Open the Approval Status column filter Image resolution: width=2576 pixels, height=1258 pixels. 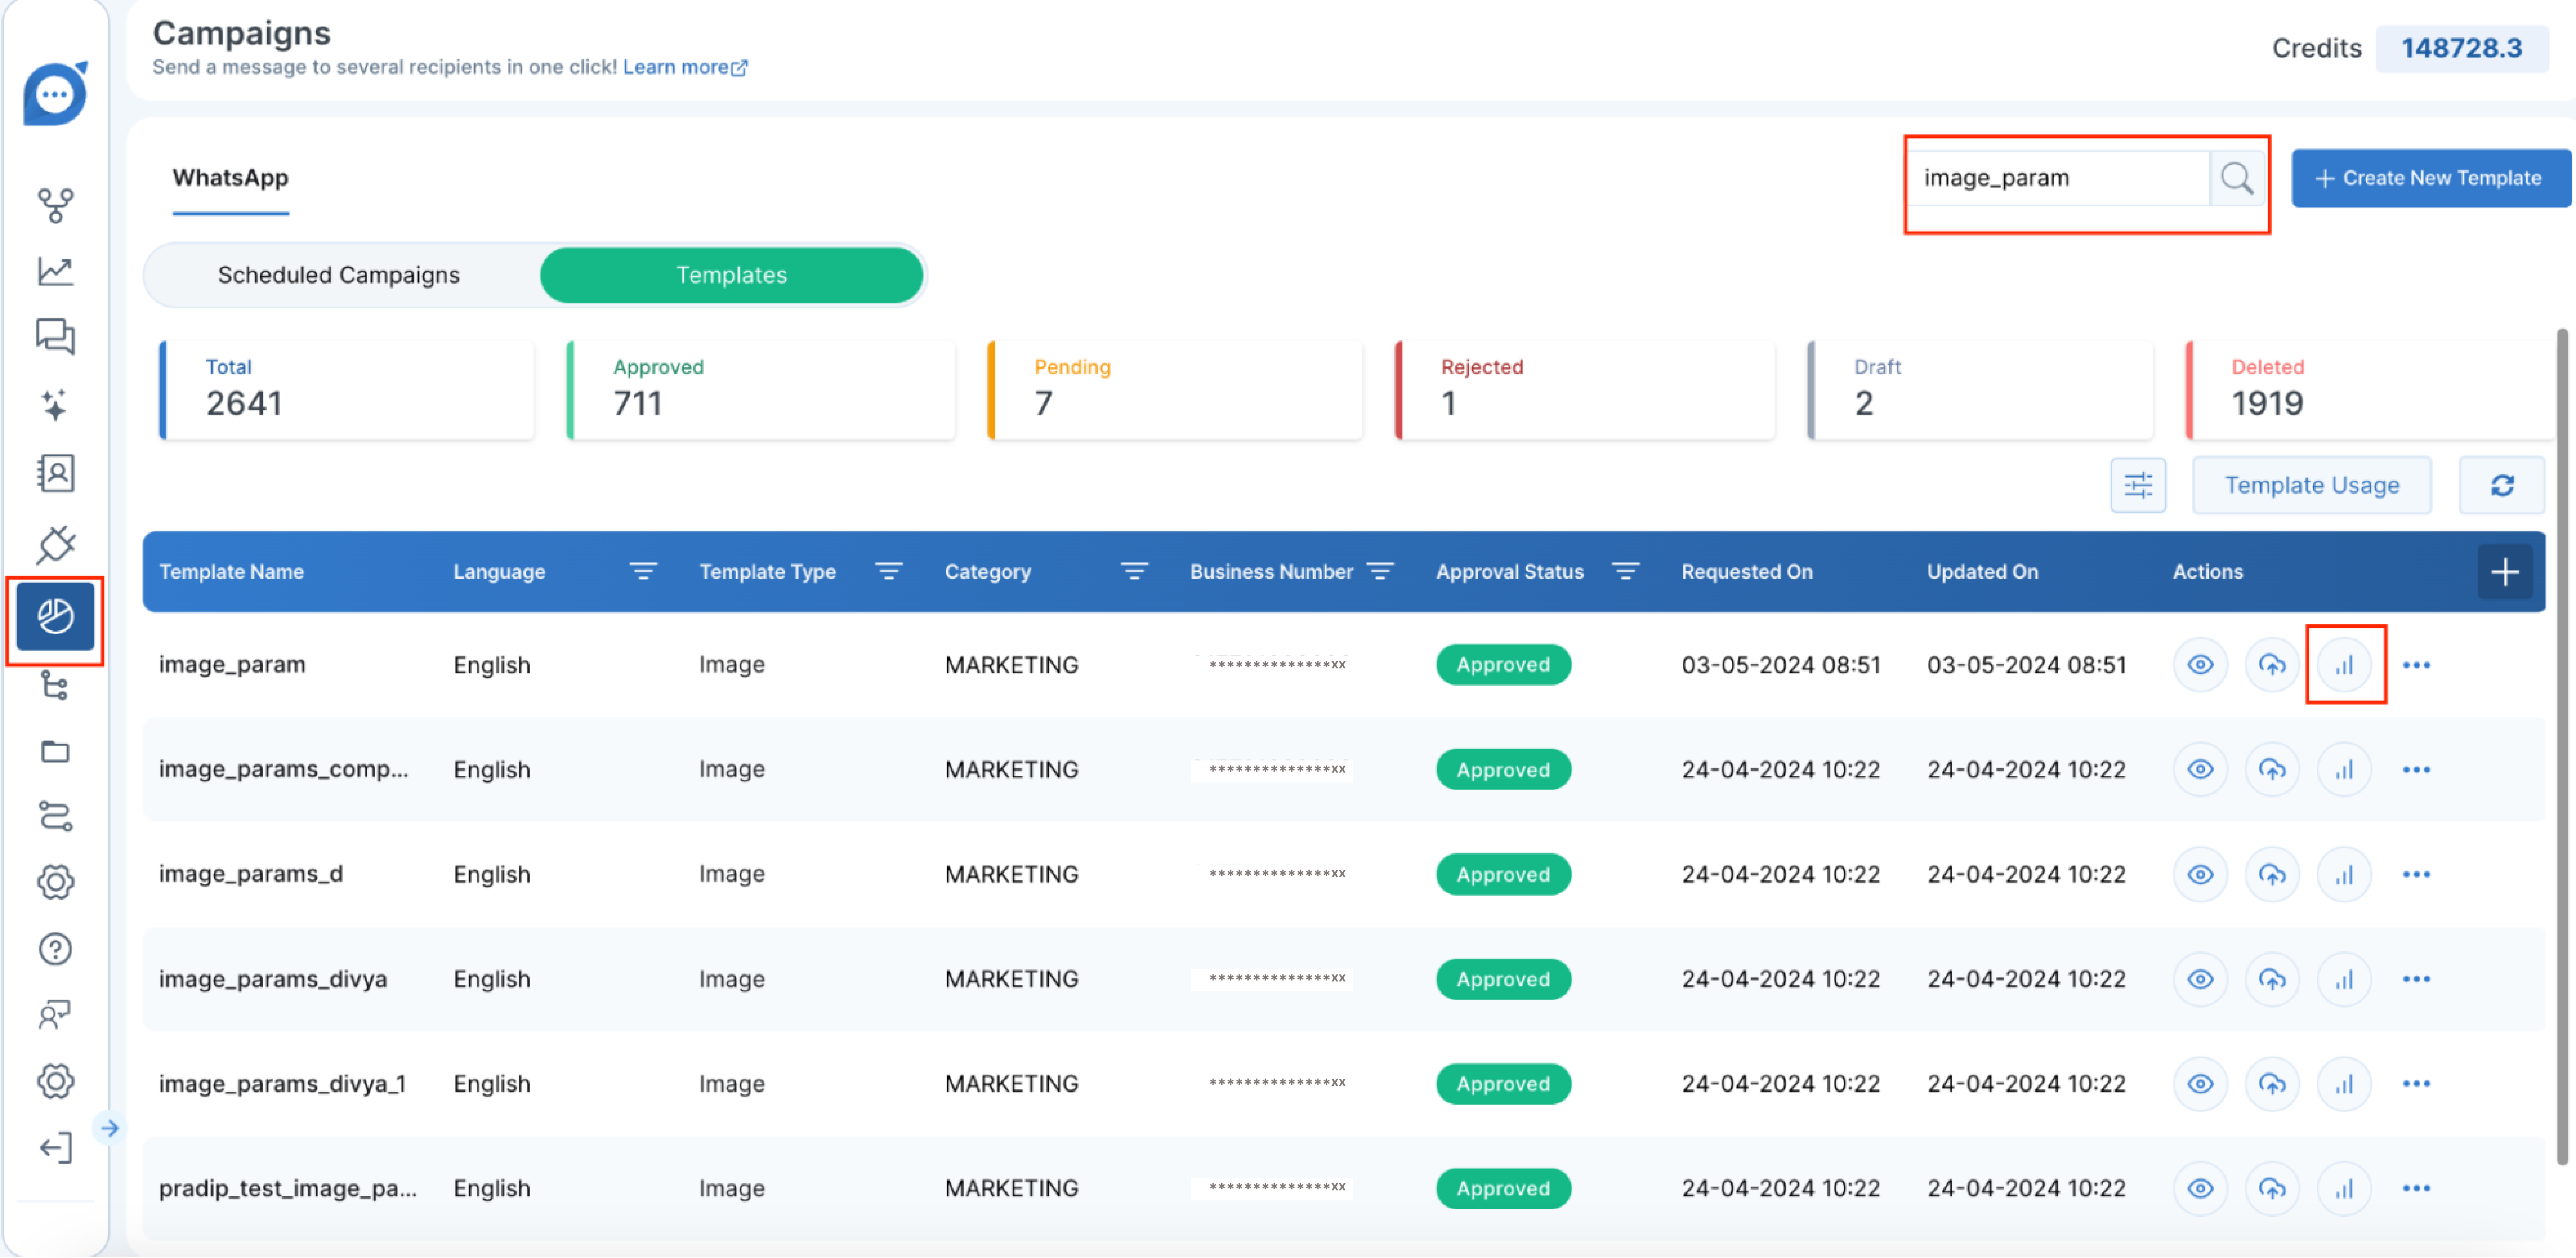coord(1626,572)
